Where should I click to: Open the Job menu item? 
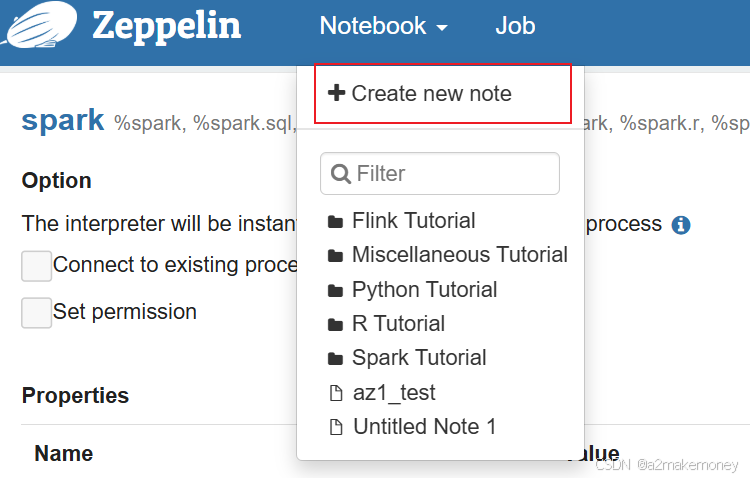point(515,26)
